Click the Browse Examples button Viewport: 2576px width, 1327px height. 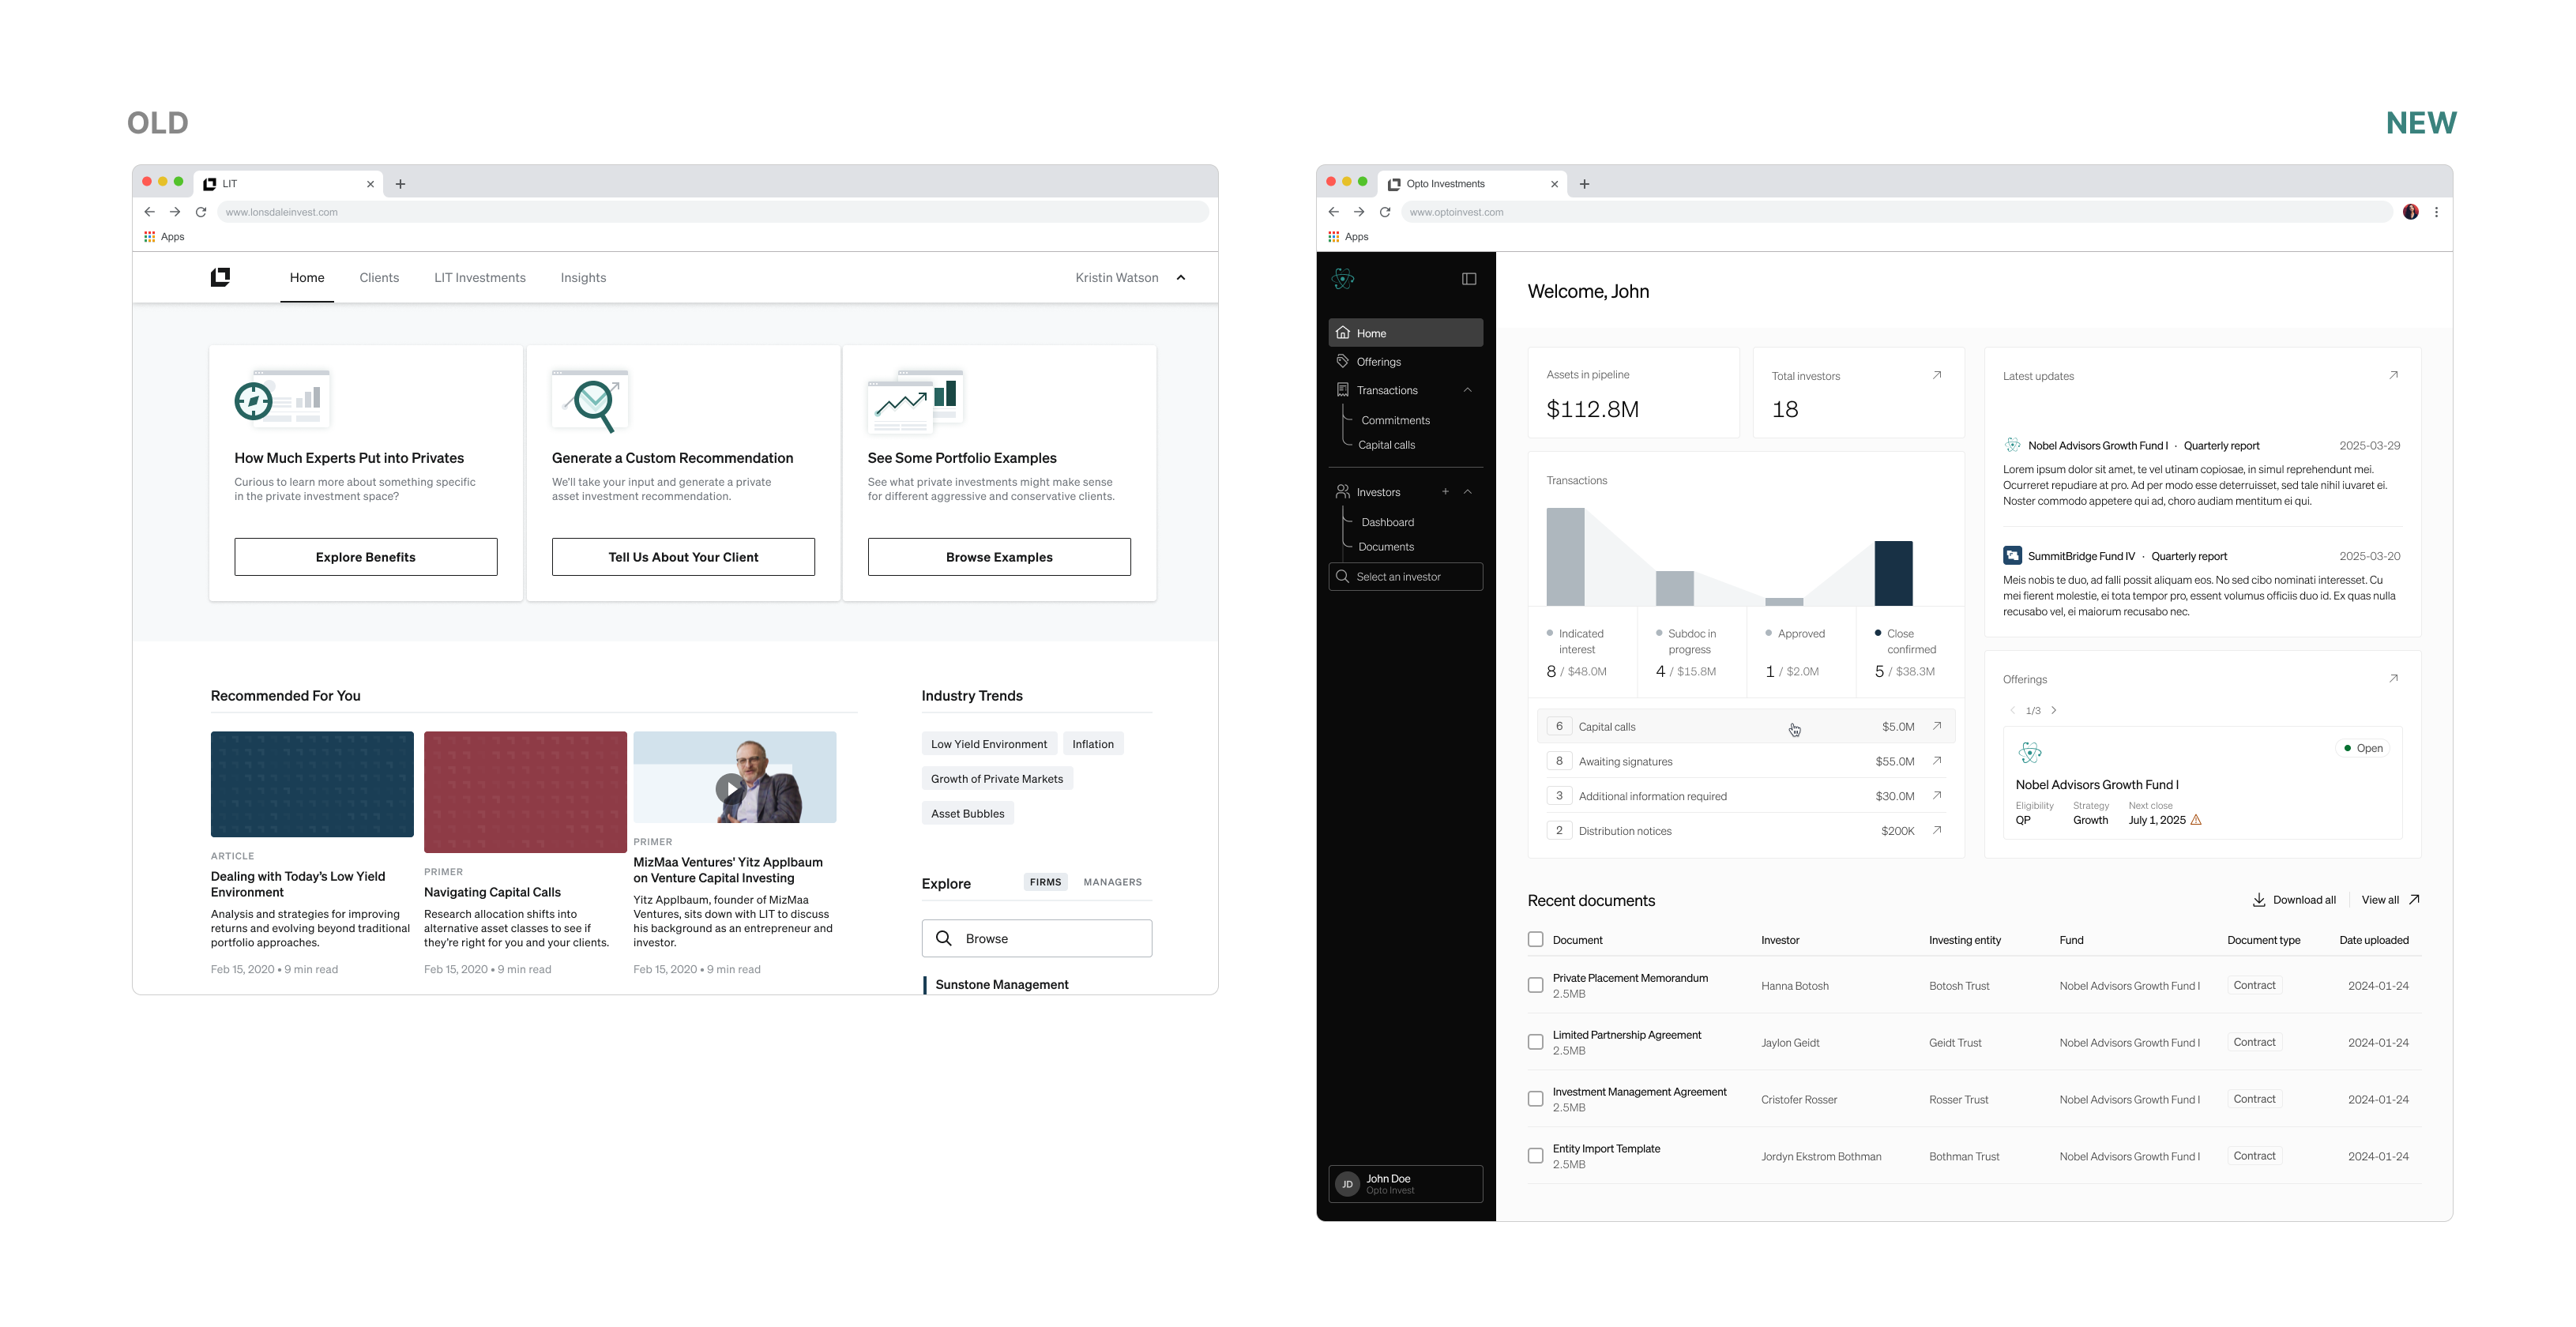click(999, 556)
